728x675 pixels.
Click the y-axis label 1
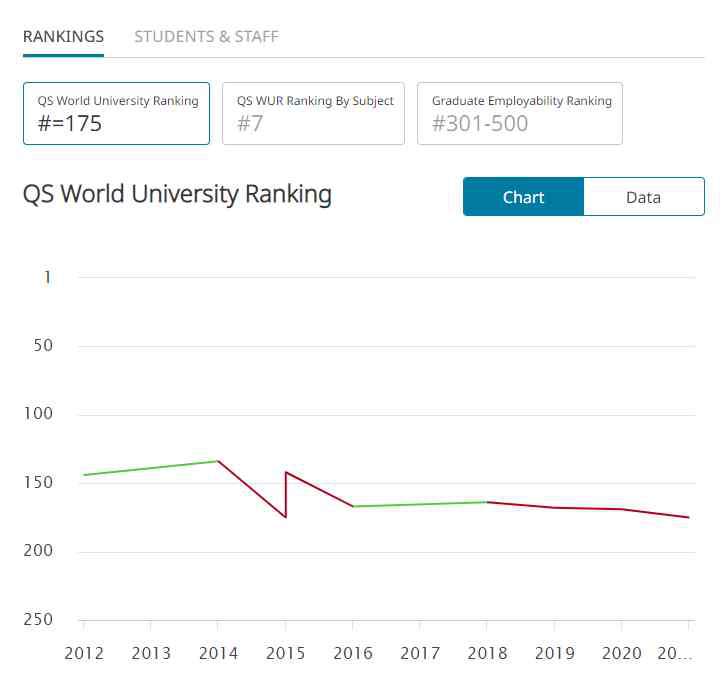(x=47, y=277)
